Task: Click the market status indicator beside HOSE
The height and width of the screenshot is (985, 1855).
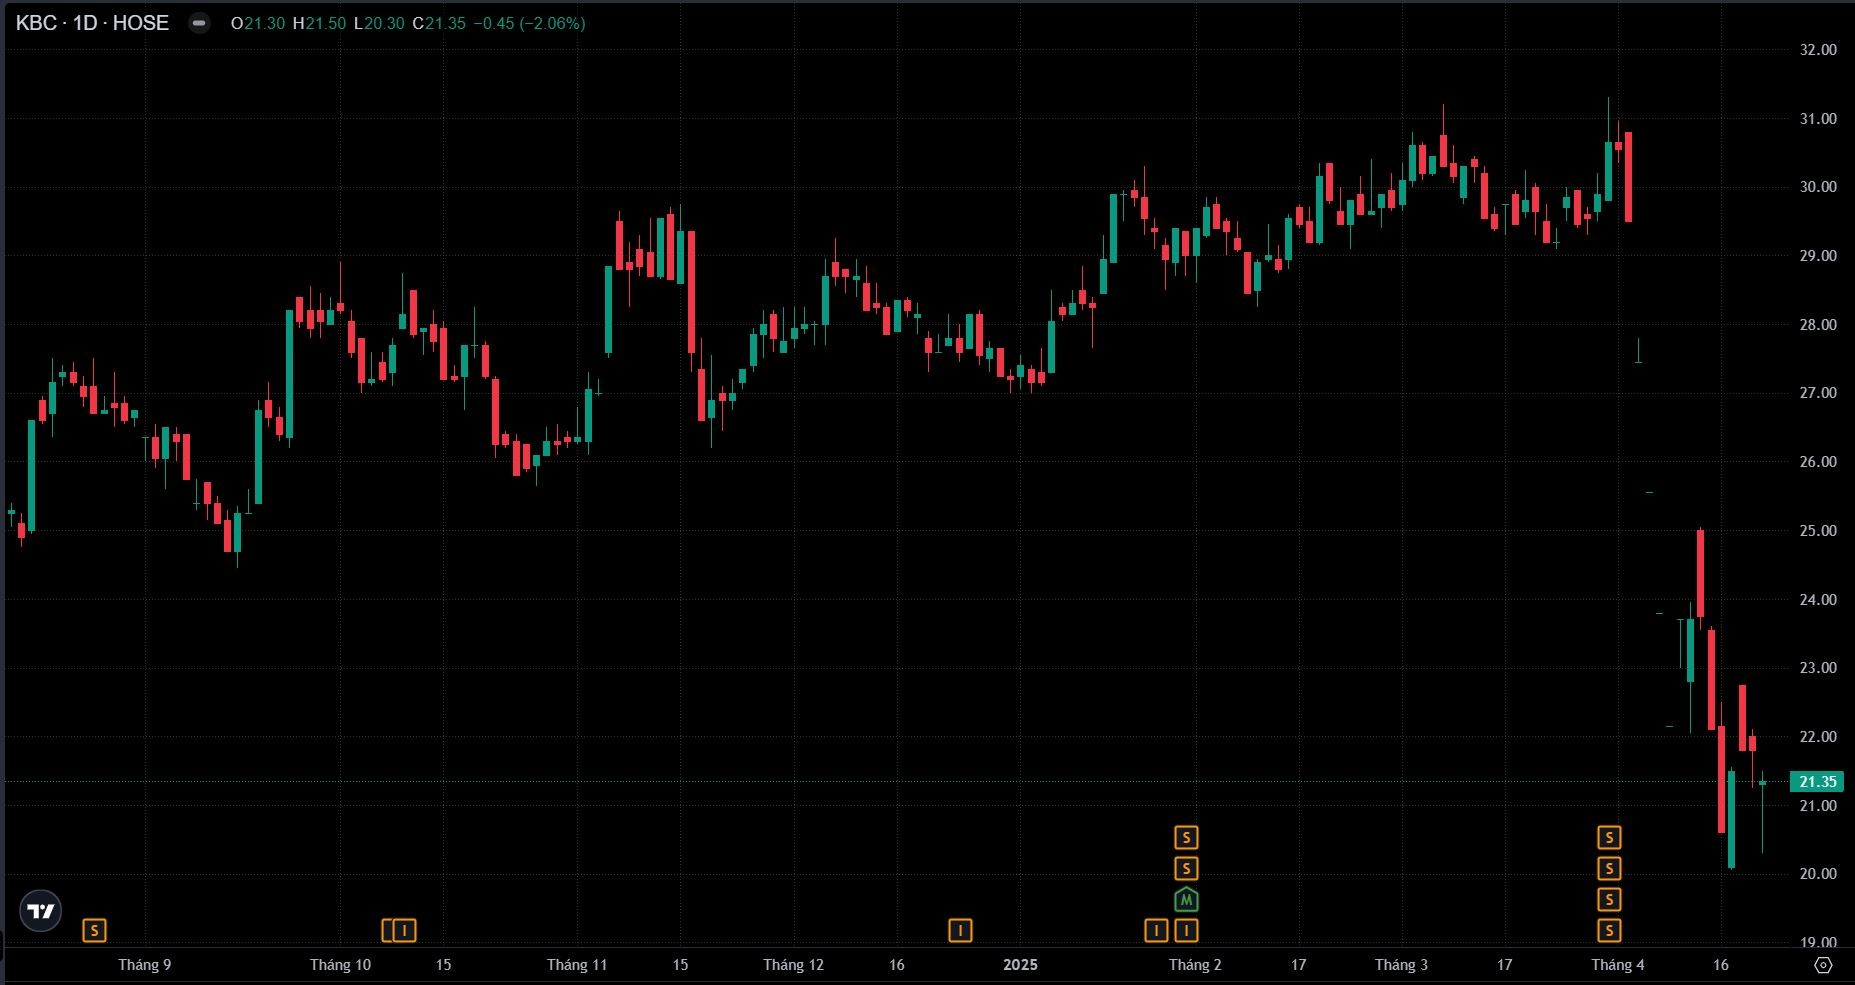Action: [x=200, y=23]
